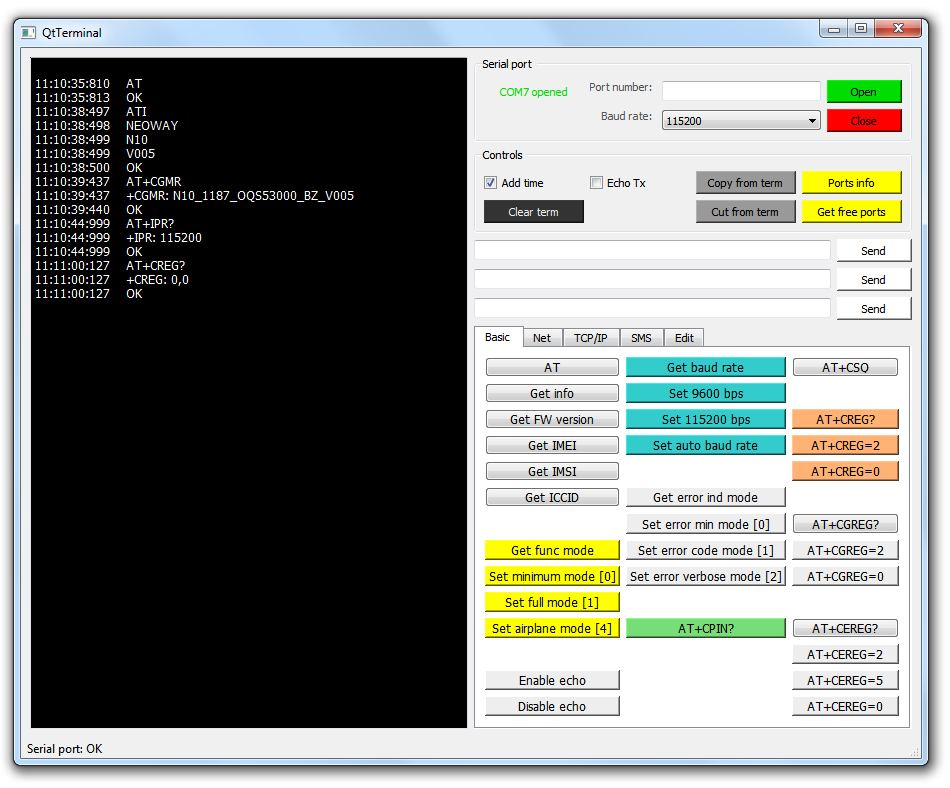Click the AT+CEREG=5 button
950x788 pixels.
(846, 681)
